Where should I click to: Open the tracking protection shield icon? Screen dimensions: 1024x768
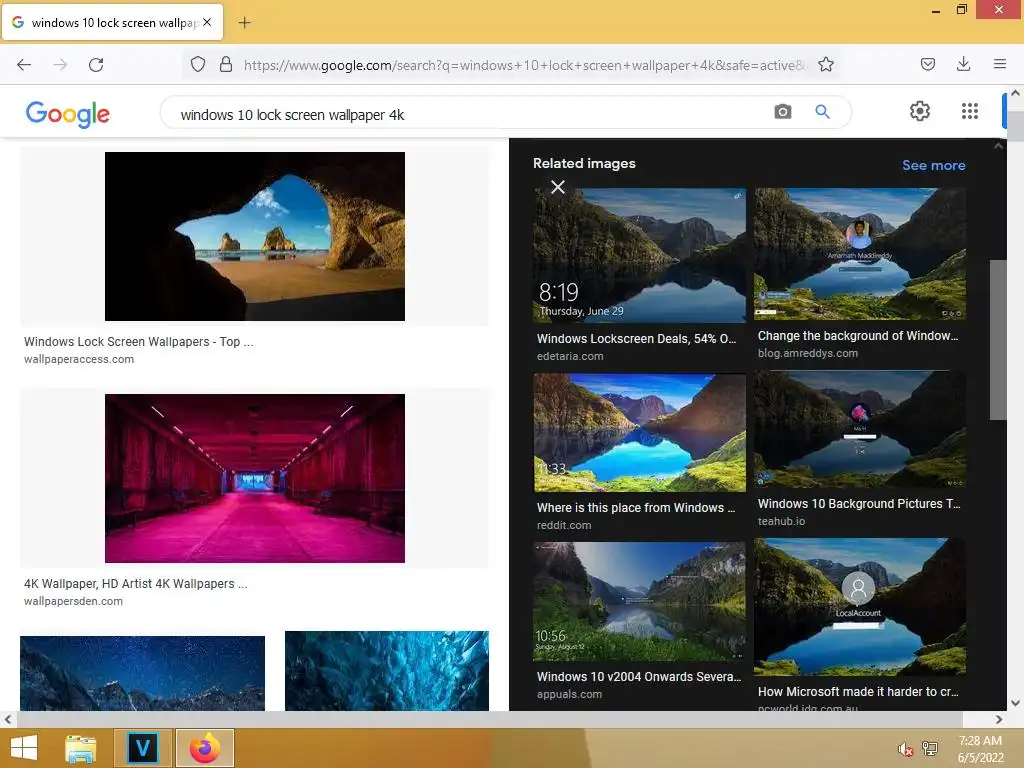tap(198, 65)
